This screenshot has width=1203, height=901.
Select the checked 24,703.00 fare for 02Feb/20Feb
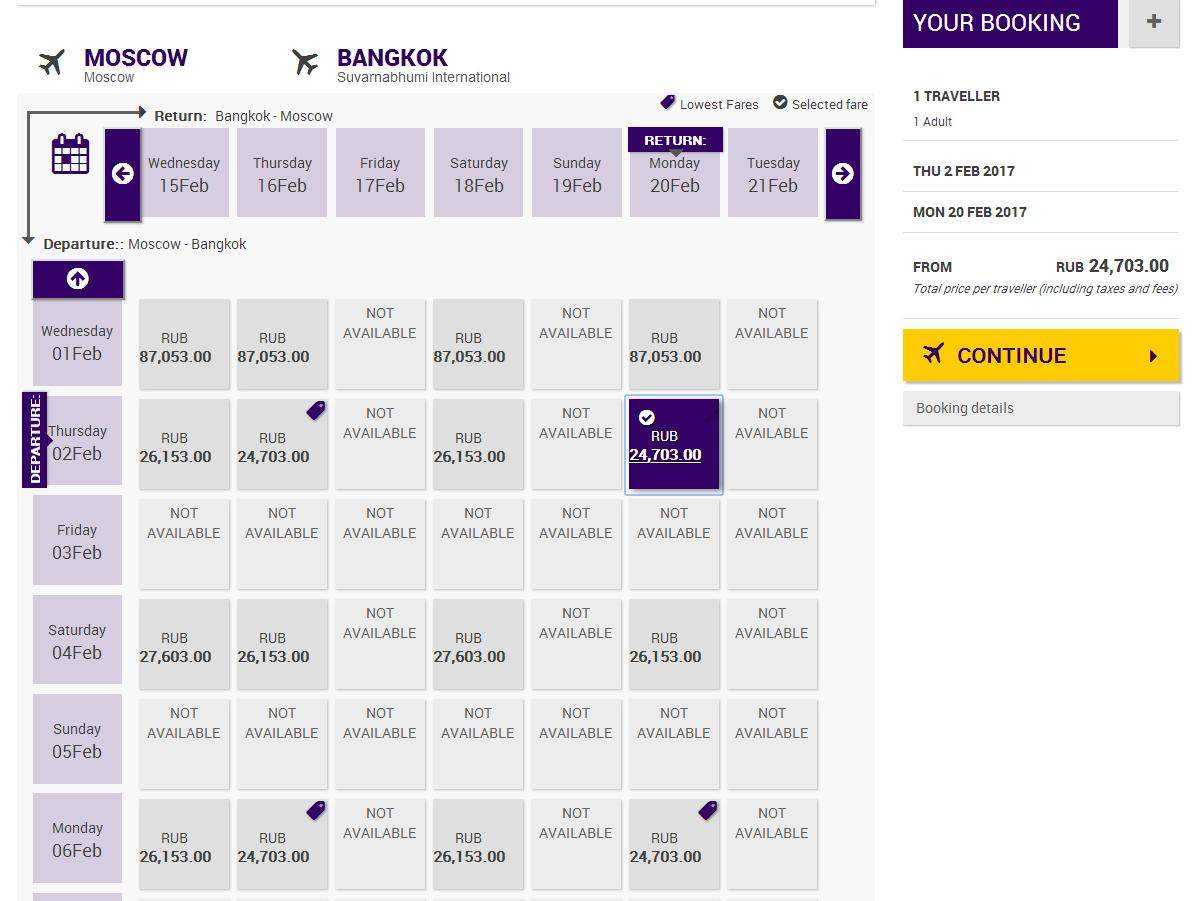point(674,445)
